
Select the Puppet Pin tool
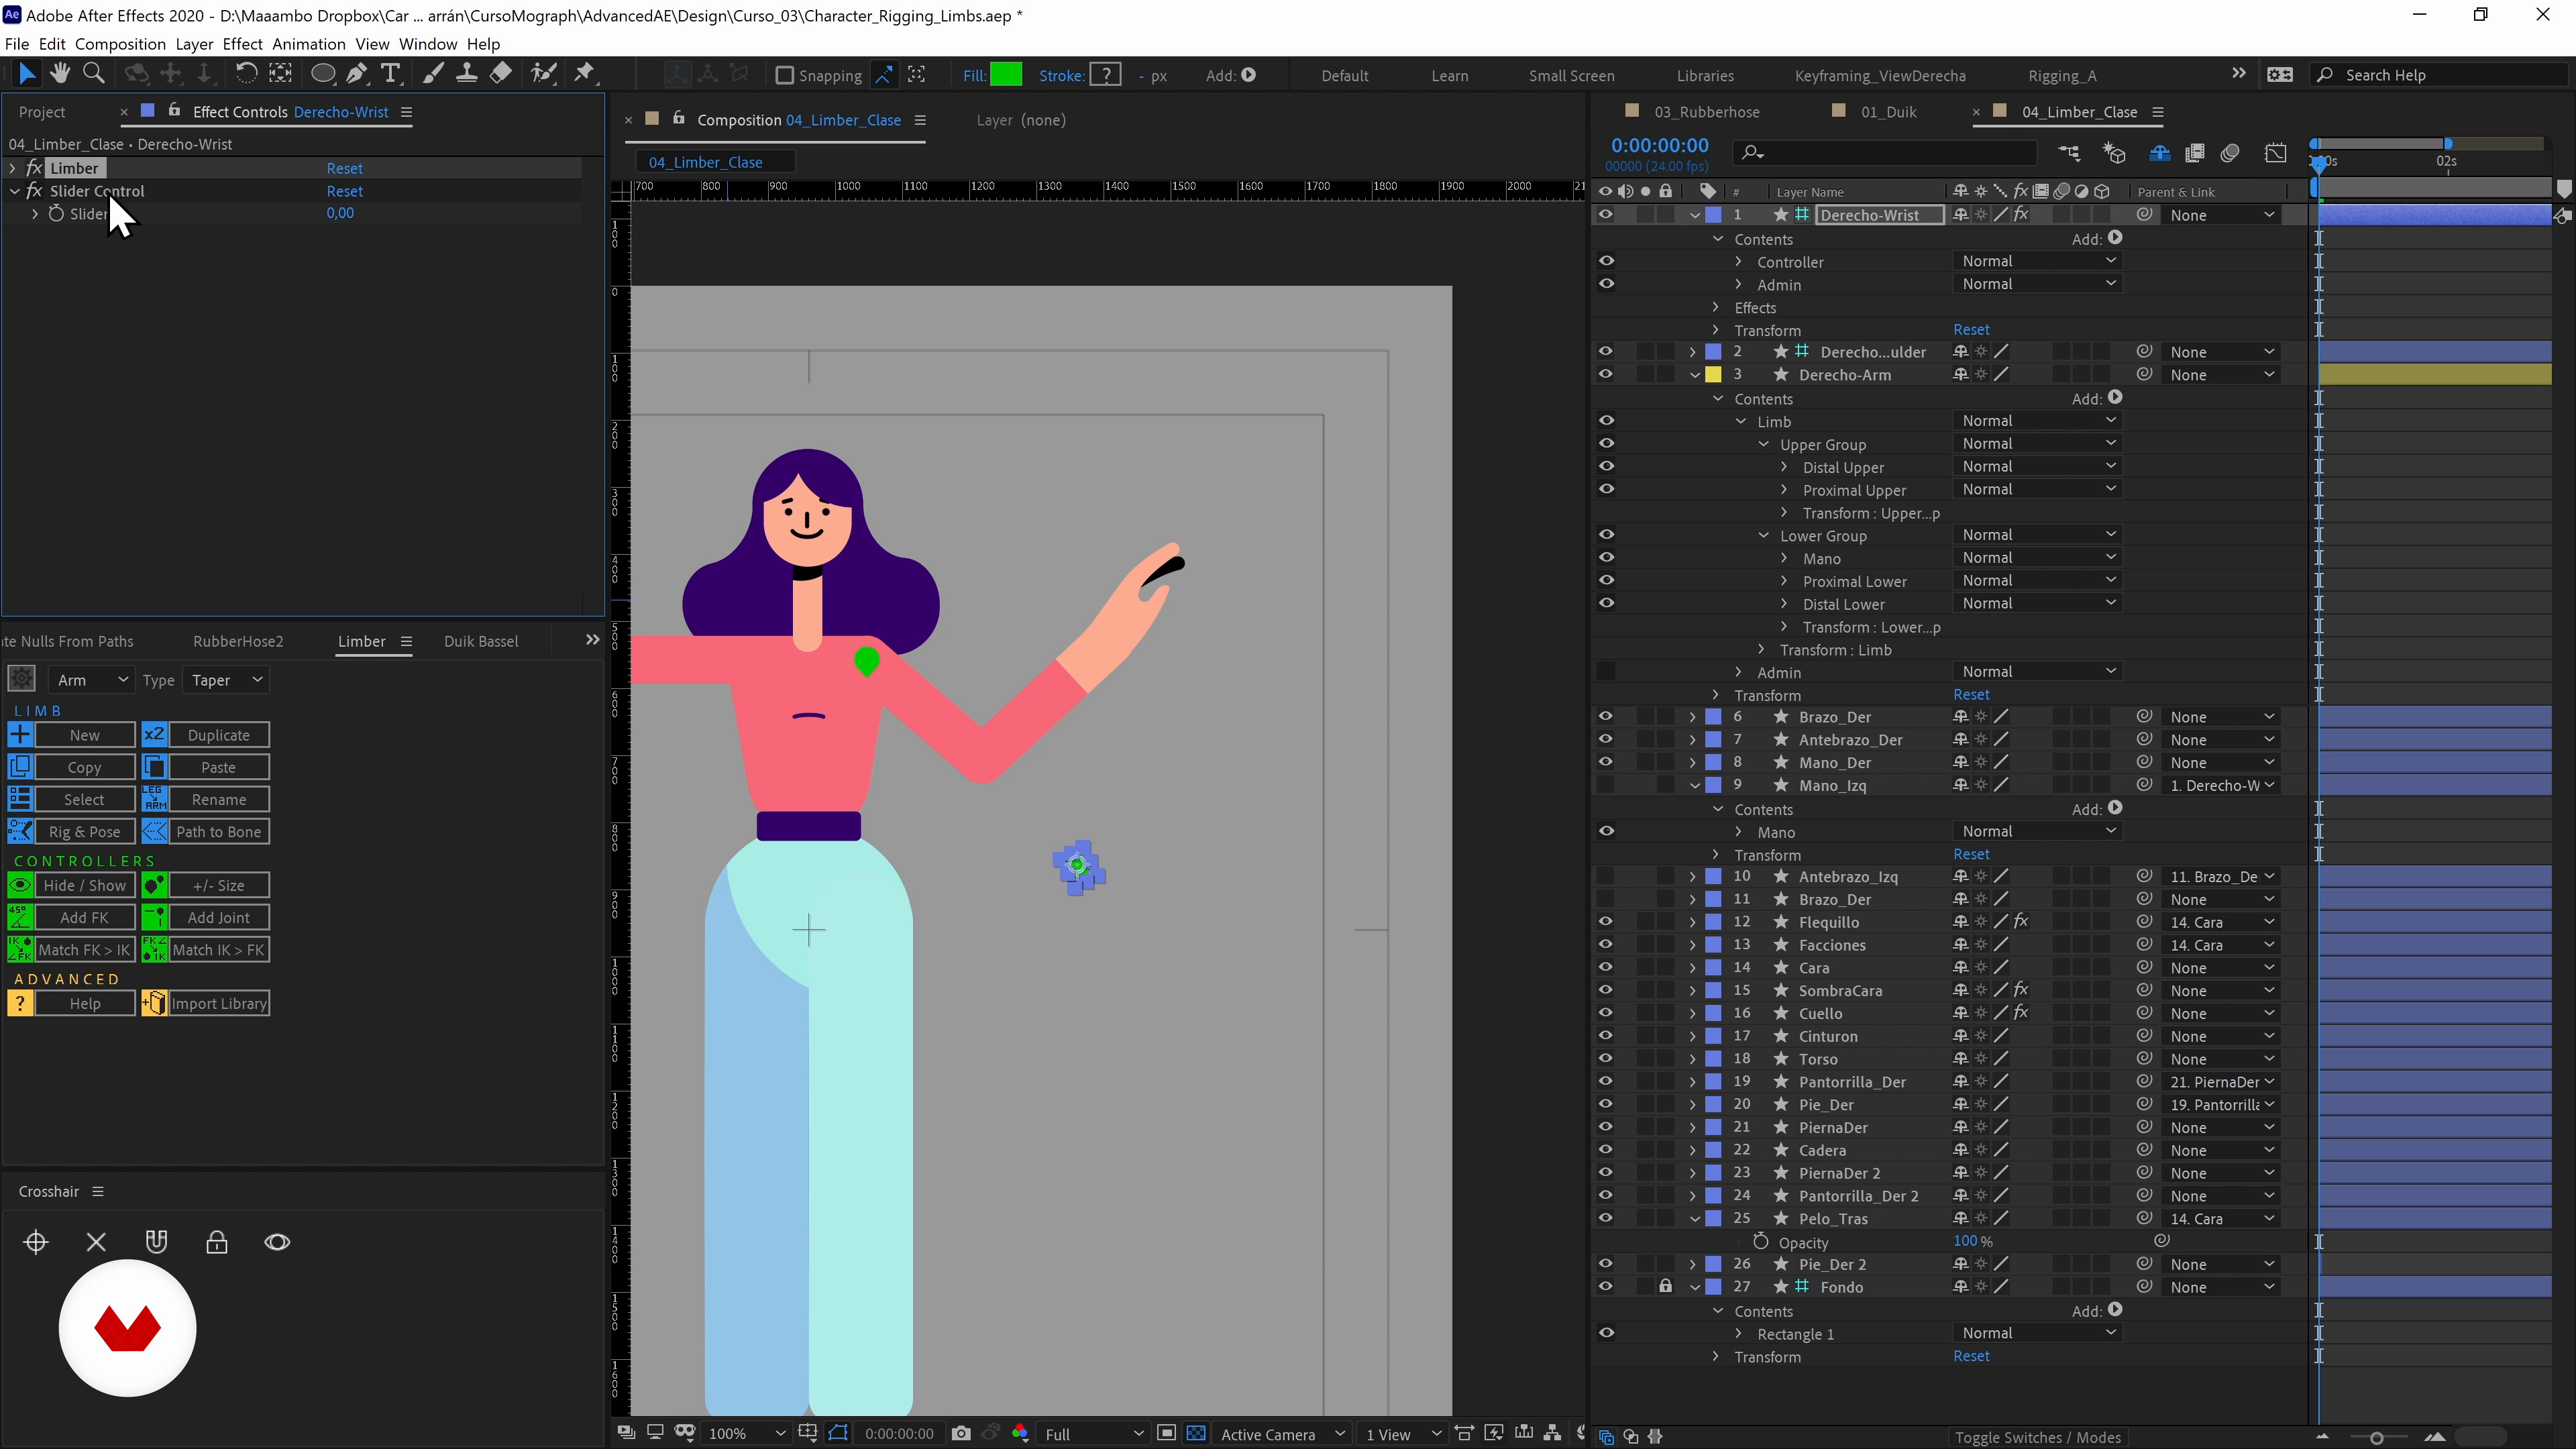[x=585, y=73]
